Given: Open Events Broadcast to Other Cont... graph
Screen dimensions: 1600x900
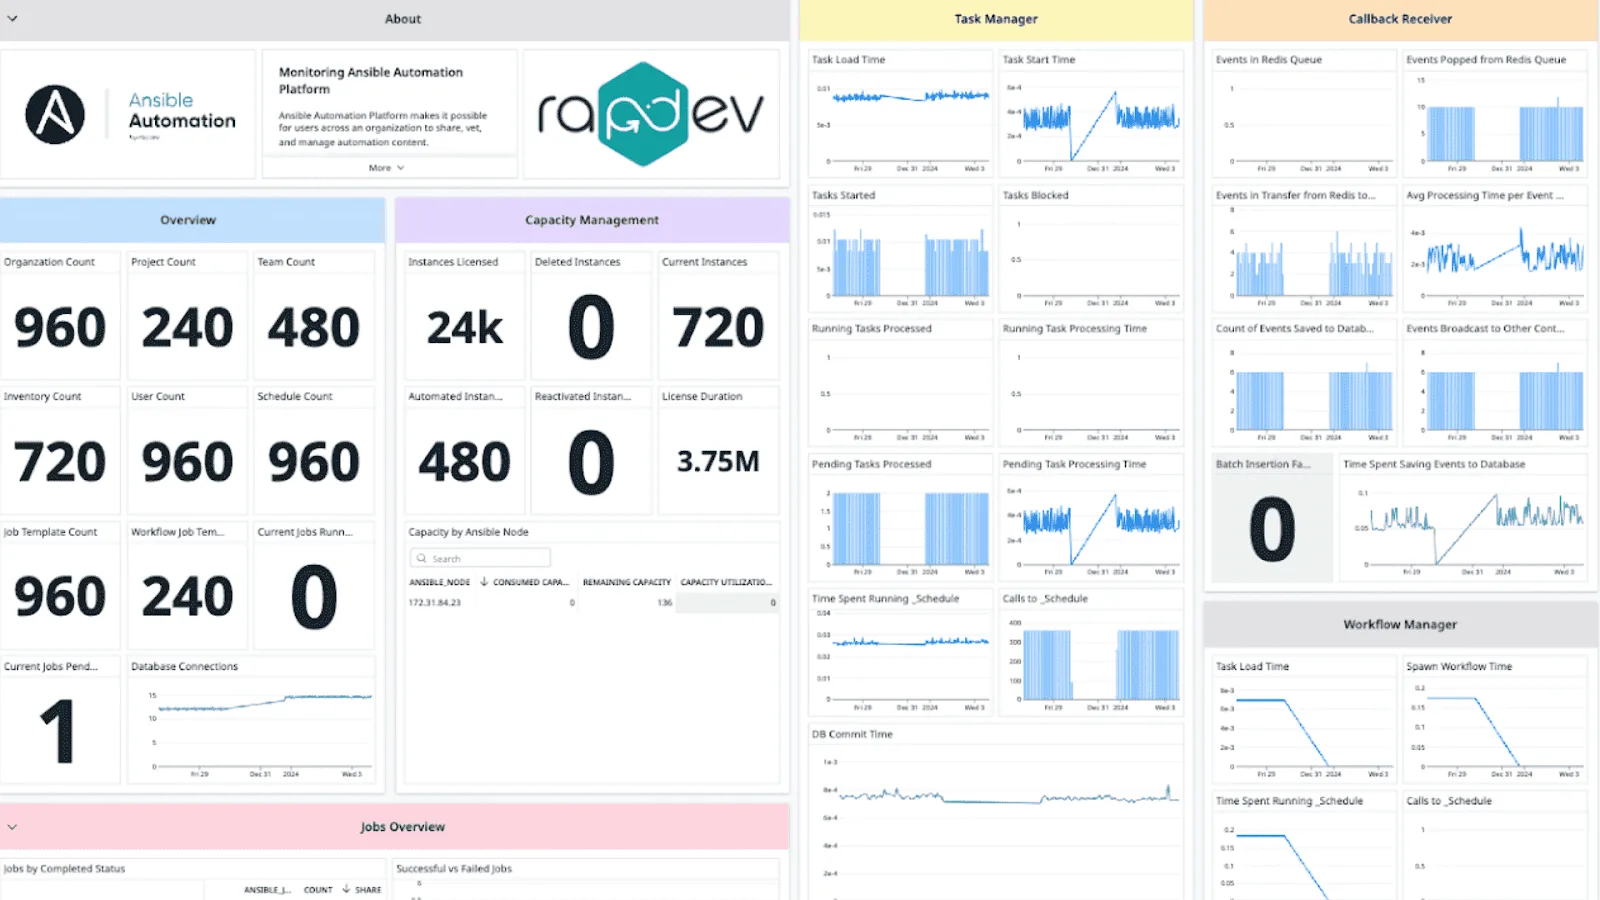Looking at the screenshot, I should (1495, 392).
